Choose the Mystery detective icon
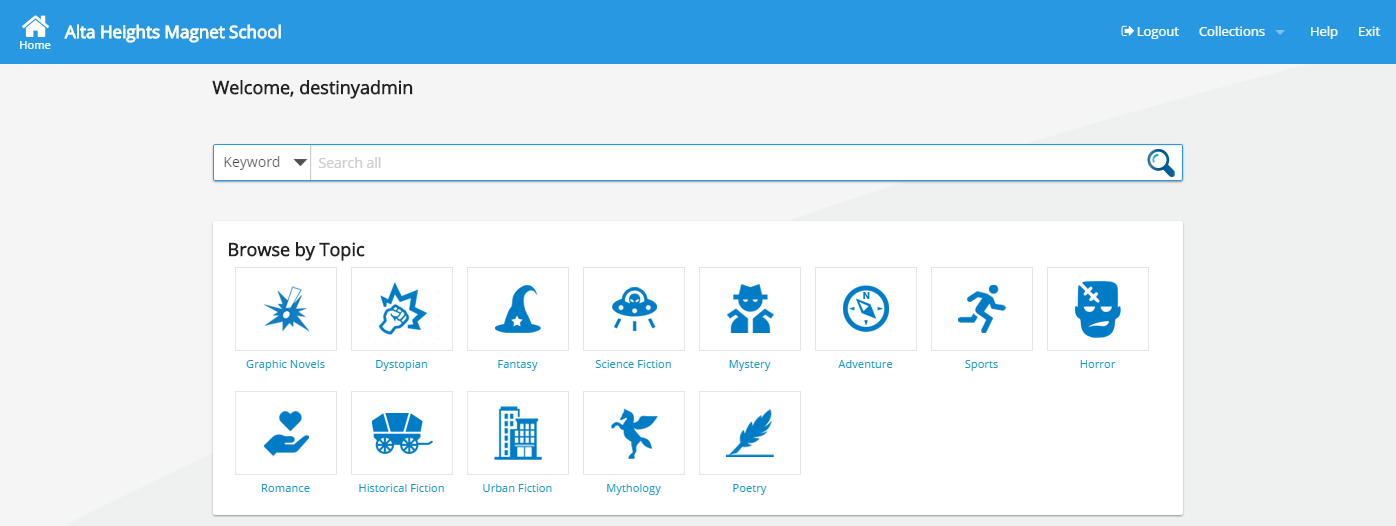The image size is (1396, 526). [750, 309]
